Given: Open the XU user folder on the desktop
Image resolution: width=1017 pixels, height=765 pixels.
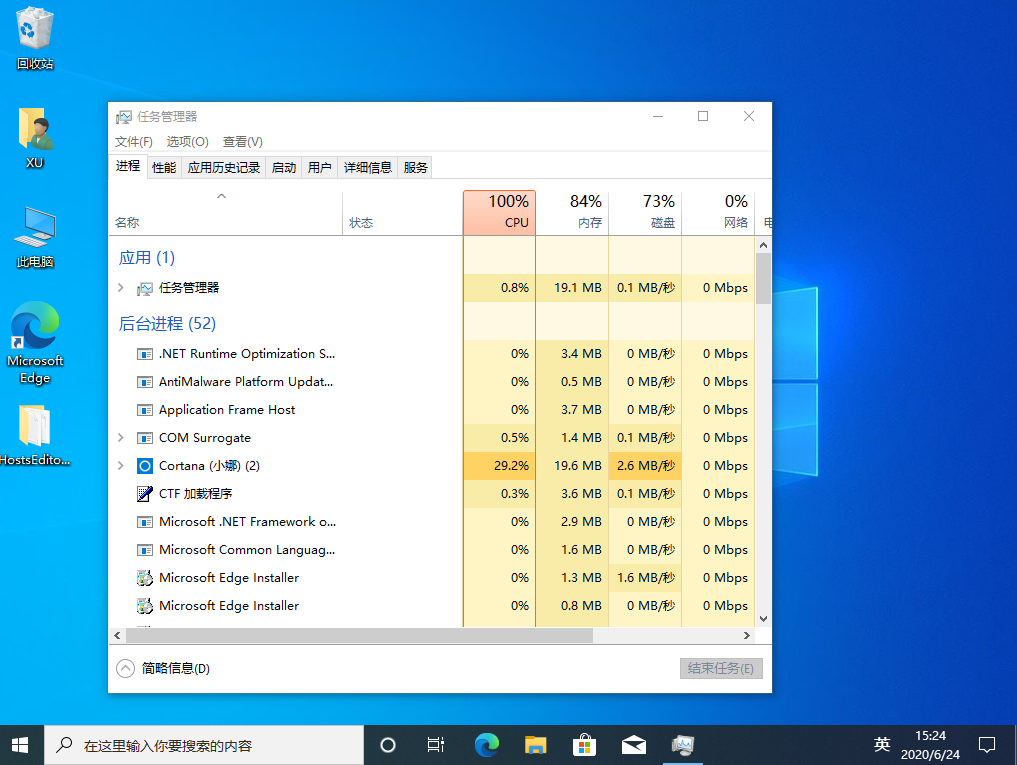Looking at the screenshot, I should pos(33,128).
